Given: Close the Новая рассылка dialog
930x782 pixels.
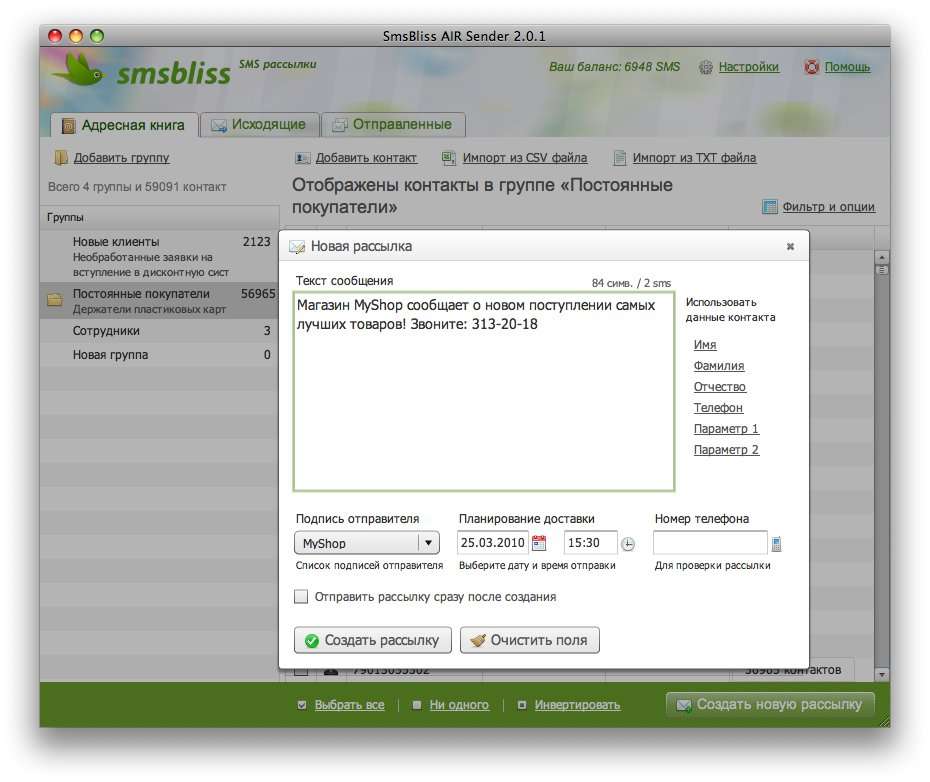Looking at the screenshot, I should click(x=790, y=246).
